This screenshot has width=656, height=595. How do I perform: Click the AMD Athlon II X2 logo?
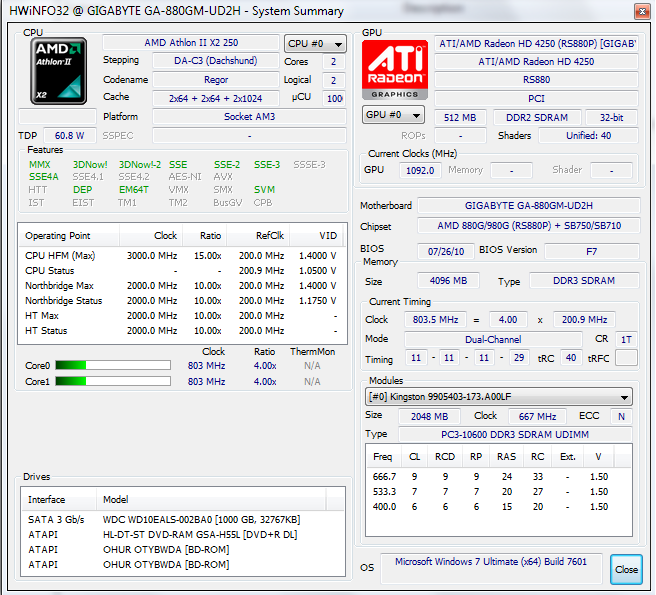[59, 71]
